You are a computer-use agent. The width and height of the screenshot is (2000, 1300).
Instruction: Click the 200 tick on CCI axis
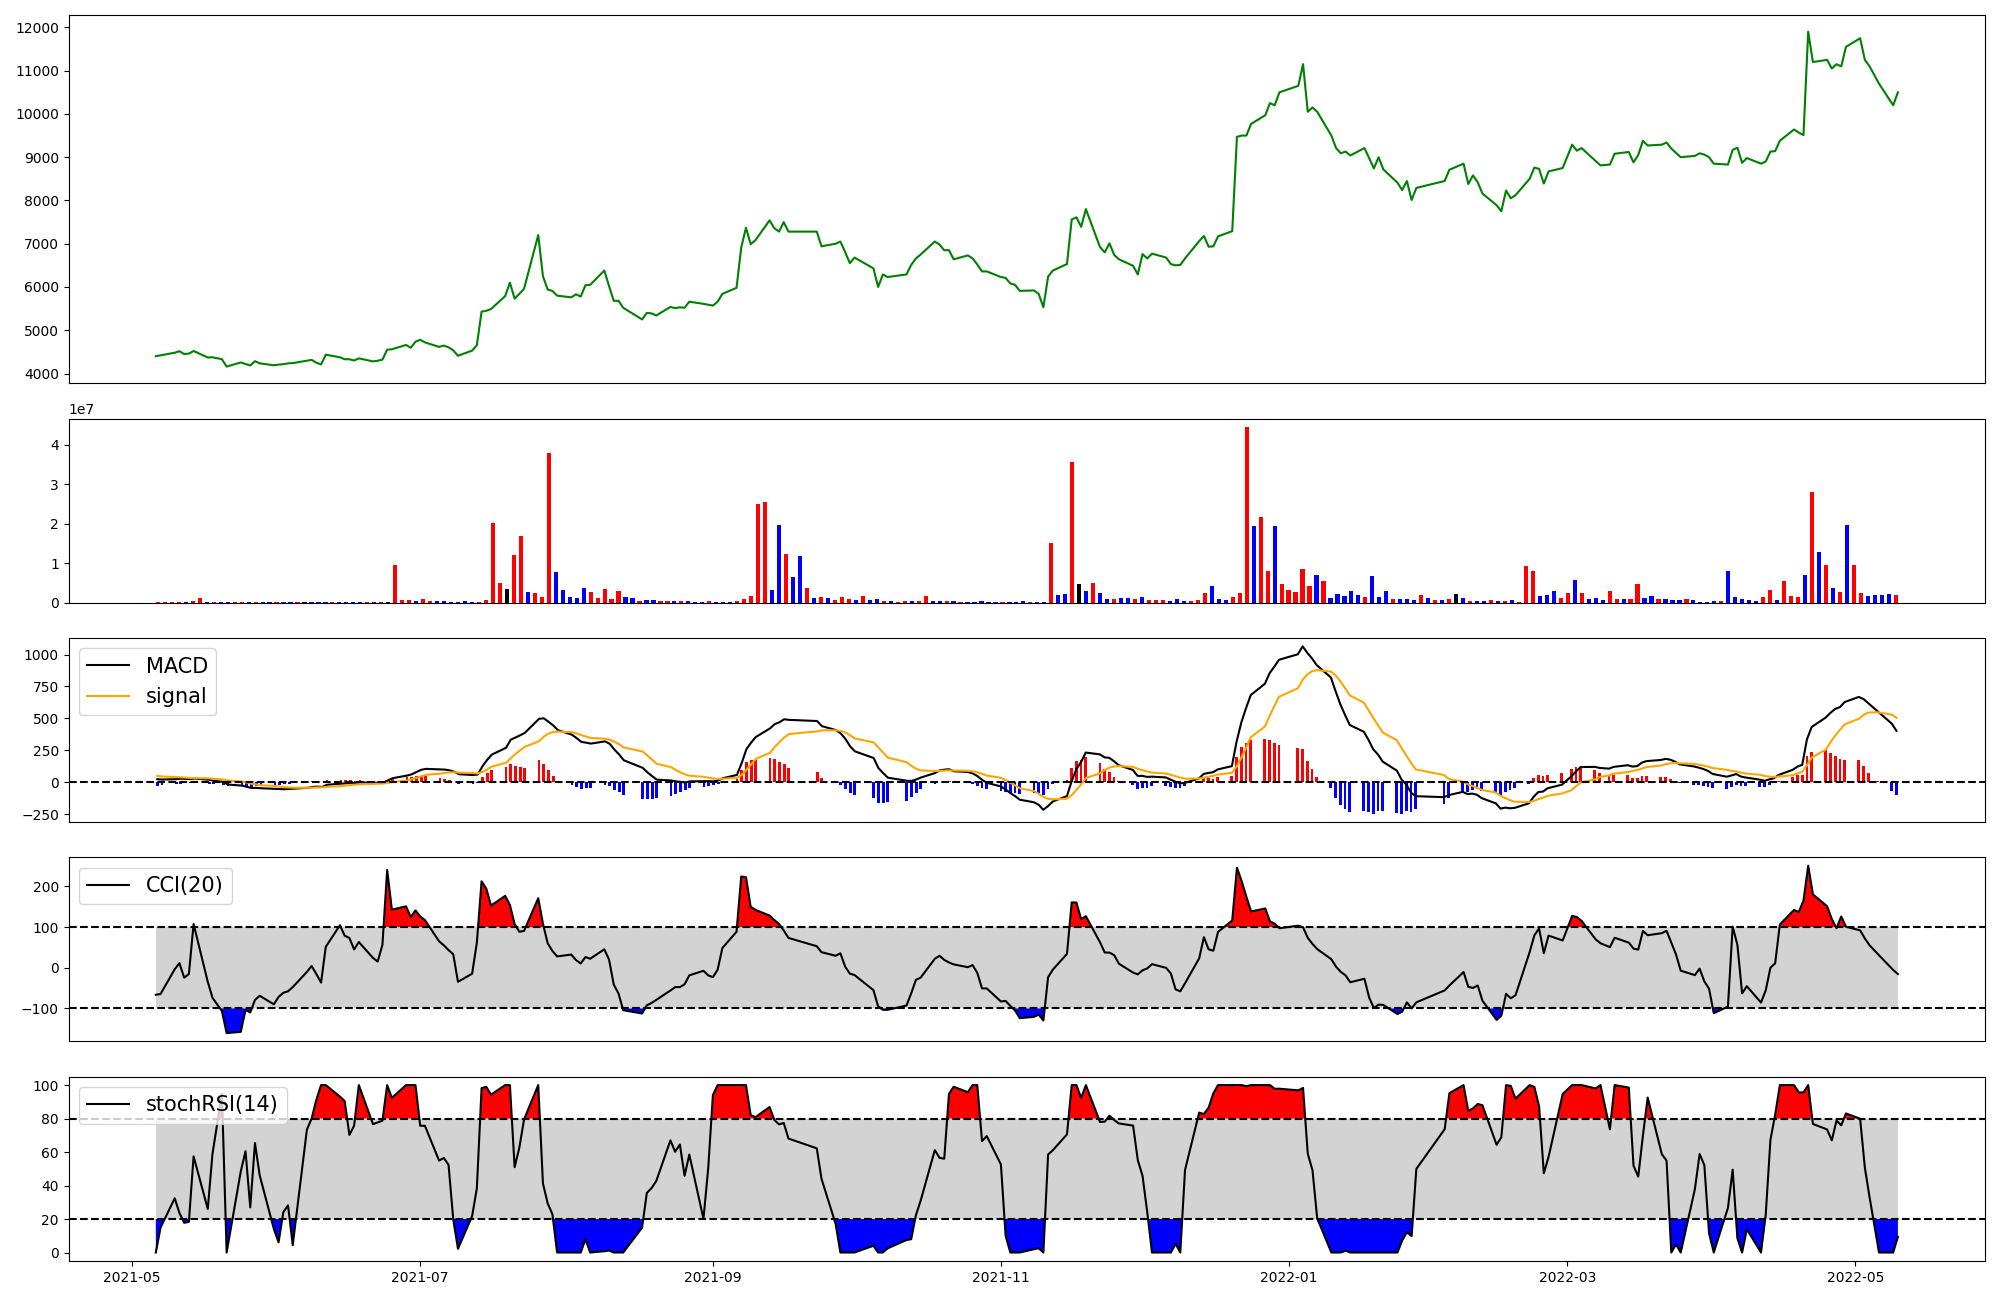[x=45, y=887]
